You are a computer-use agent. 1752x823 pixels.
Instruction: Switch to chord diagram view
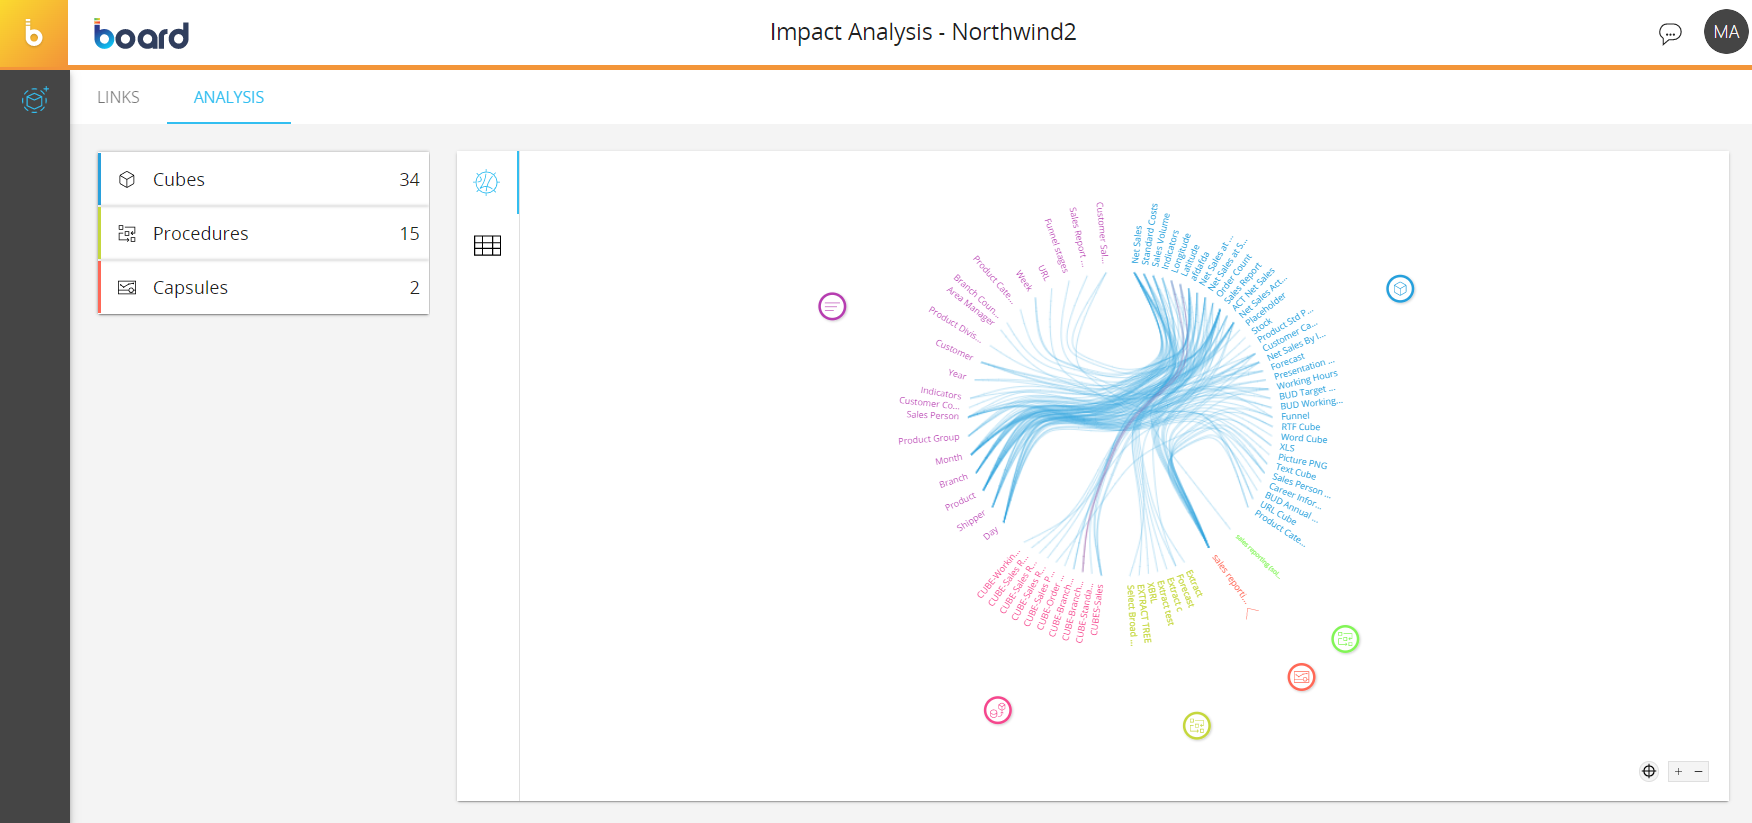(x=487, y=182)
